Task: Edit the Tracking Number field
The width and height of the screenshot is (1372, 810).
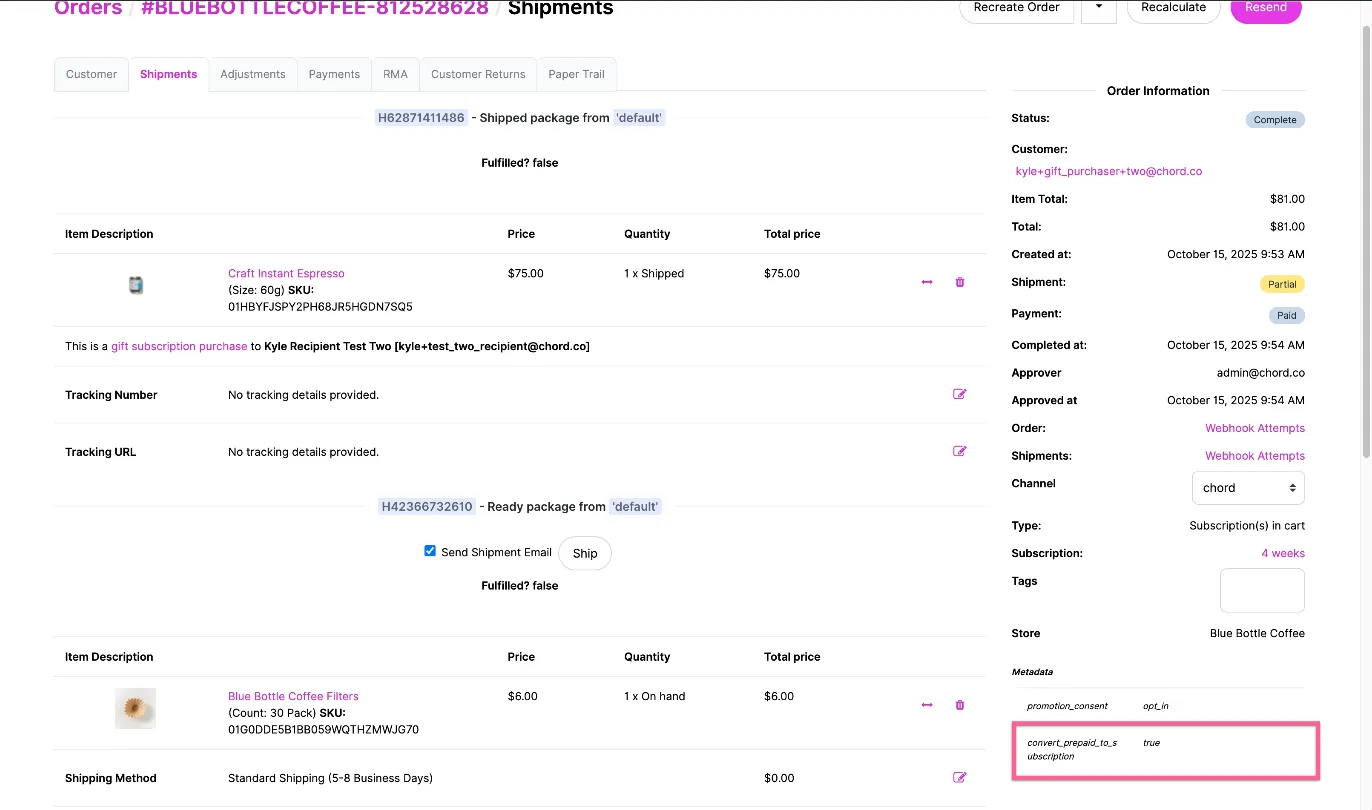Action: click(x=960, y=394)
